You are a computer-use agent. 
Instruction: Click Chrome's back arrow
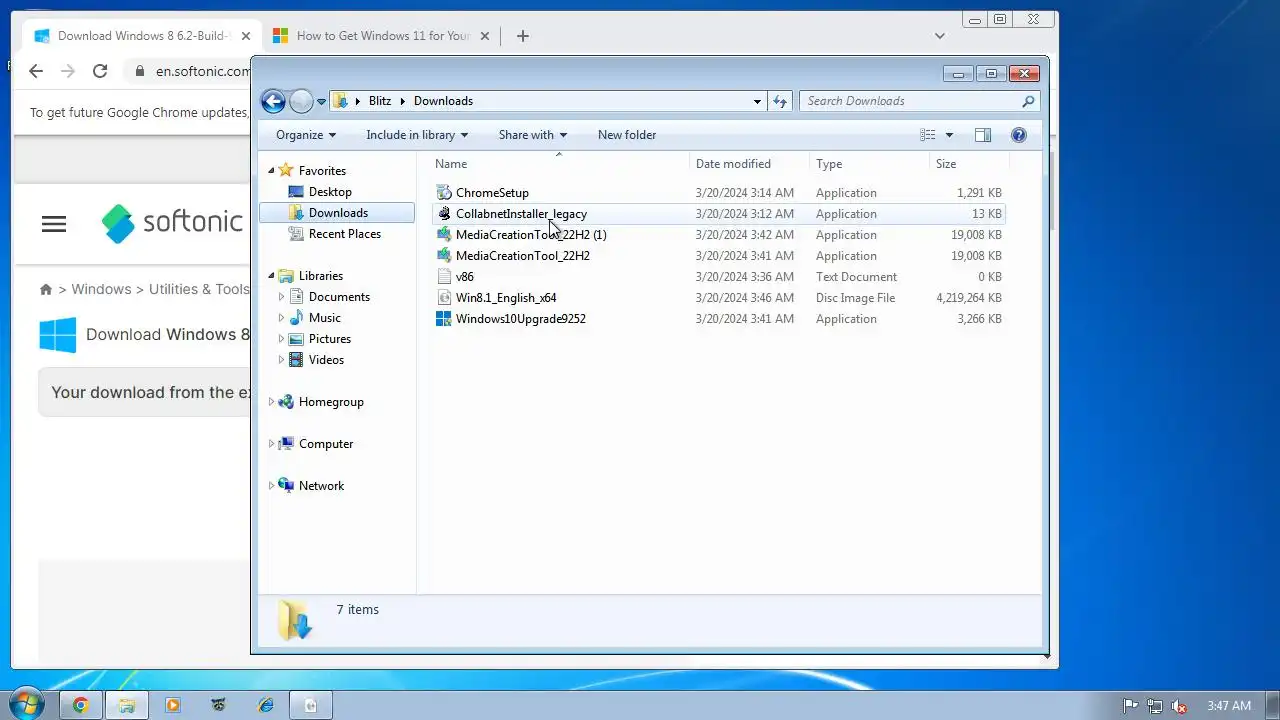(36, 71)
